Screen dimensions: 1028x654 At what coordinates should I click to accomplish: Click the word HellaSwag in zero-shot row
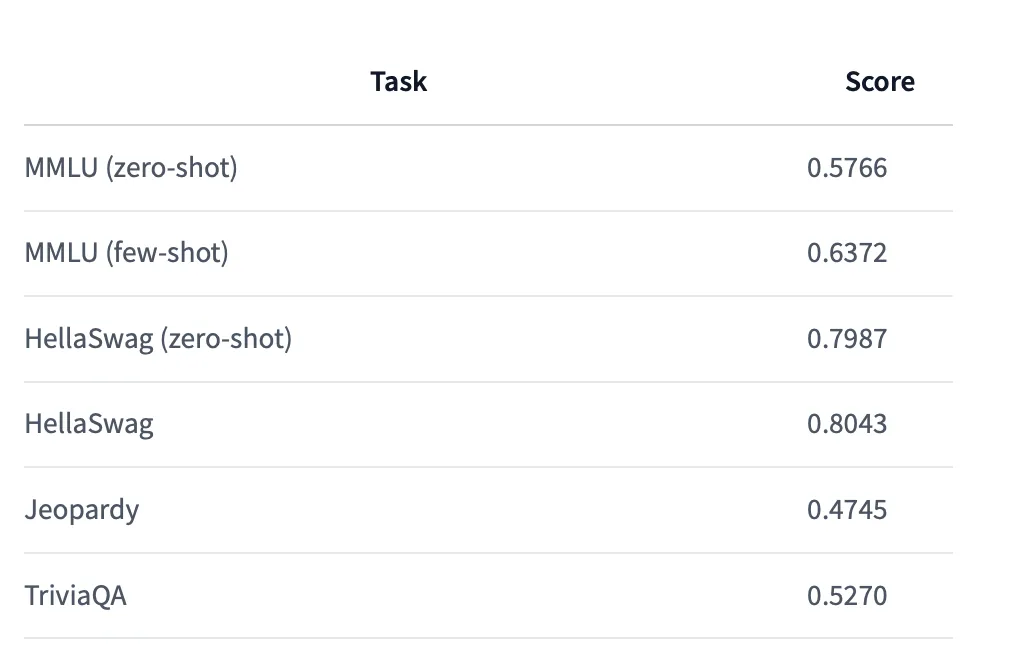(89, 339)
